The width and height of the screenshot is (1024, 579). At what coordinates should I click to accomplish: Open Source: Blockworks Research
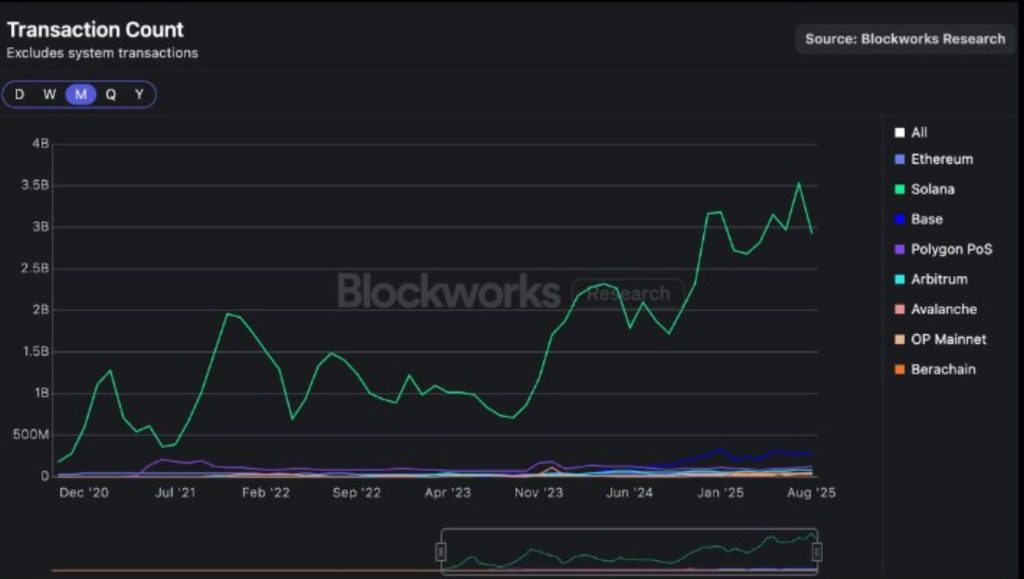pyautogui.click(x=903, y=39)
